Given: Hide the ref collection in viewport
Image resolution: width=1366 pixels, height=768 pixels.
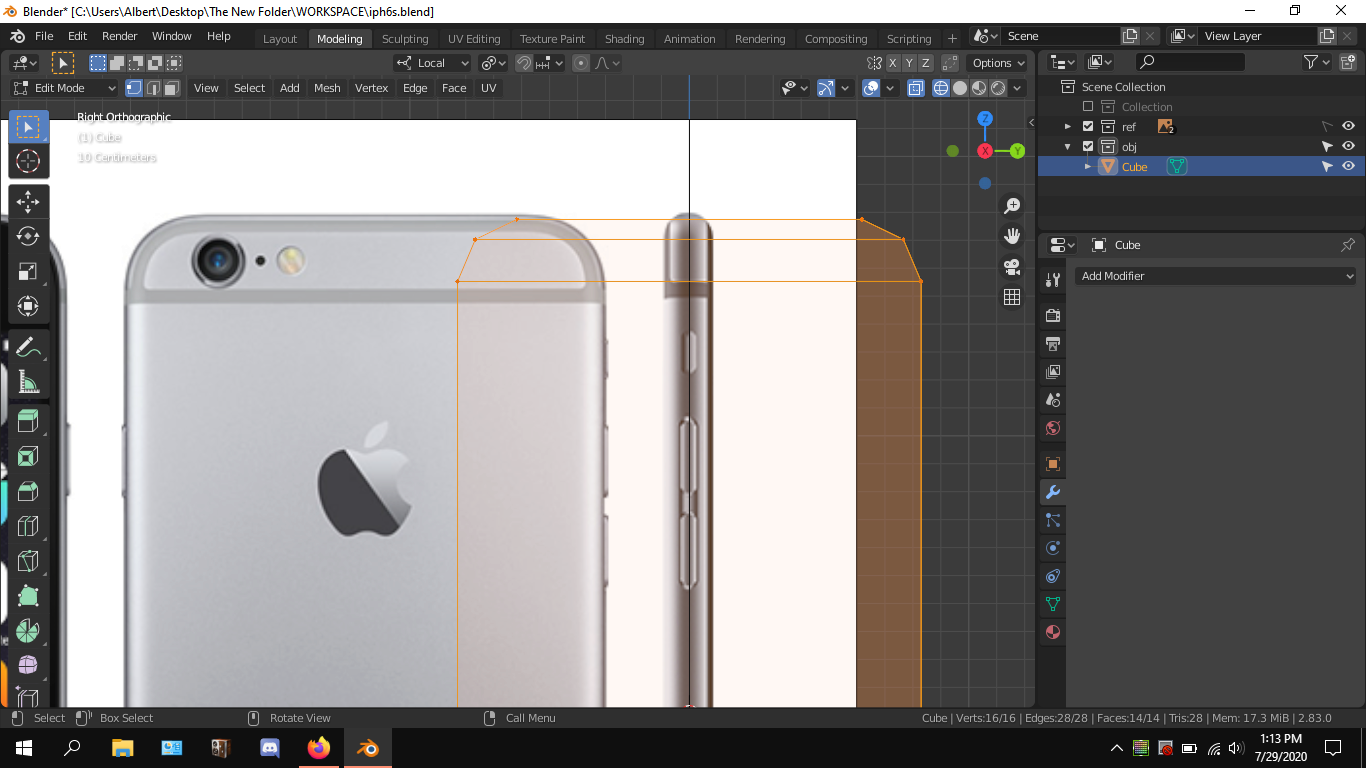Looking at the screenshot, I should coord(1348,127).
